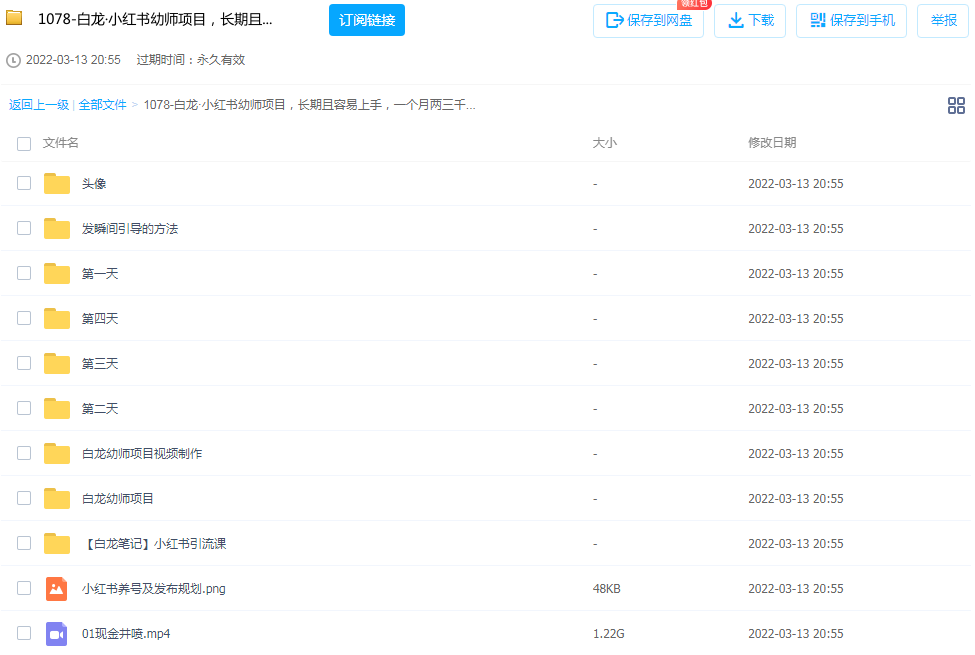Click 保存到网盘 button

tap(649, 21)
